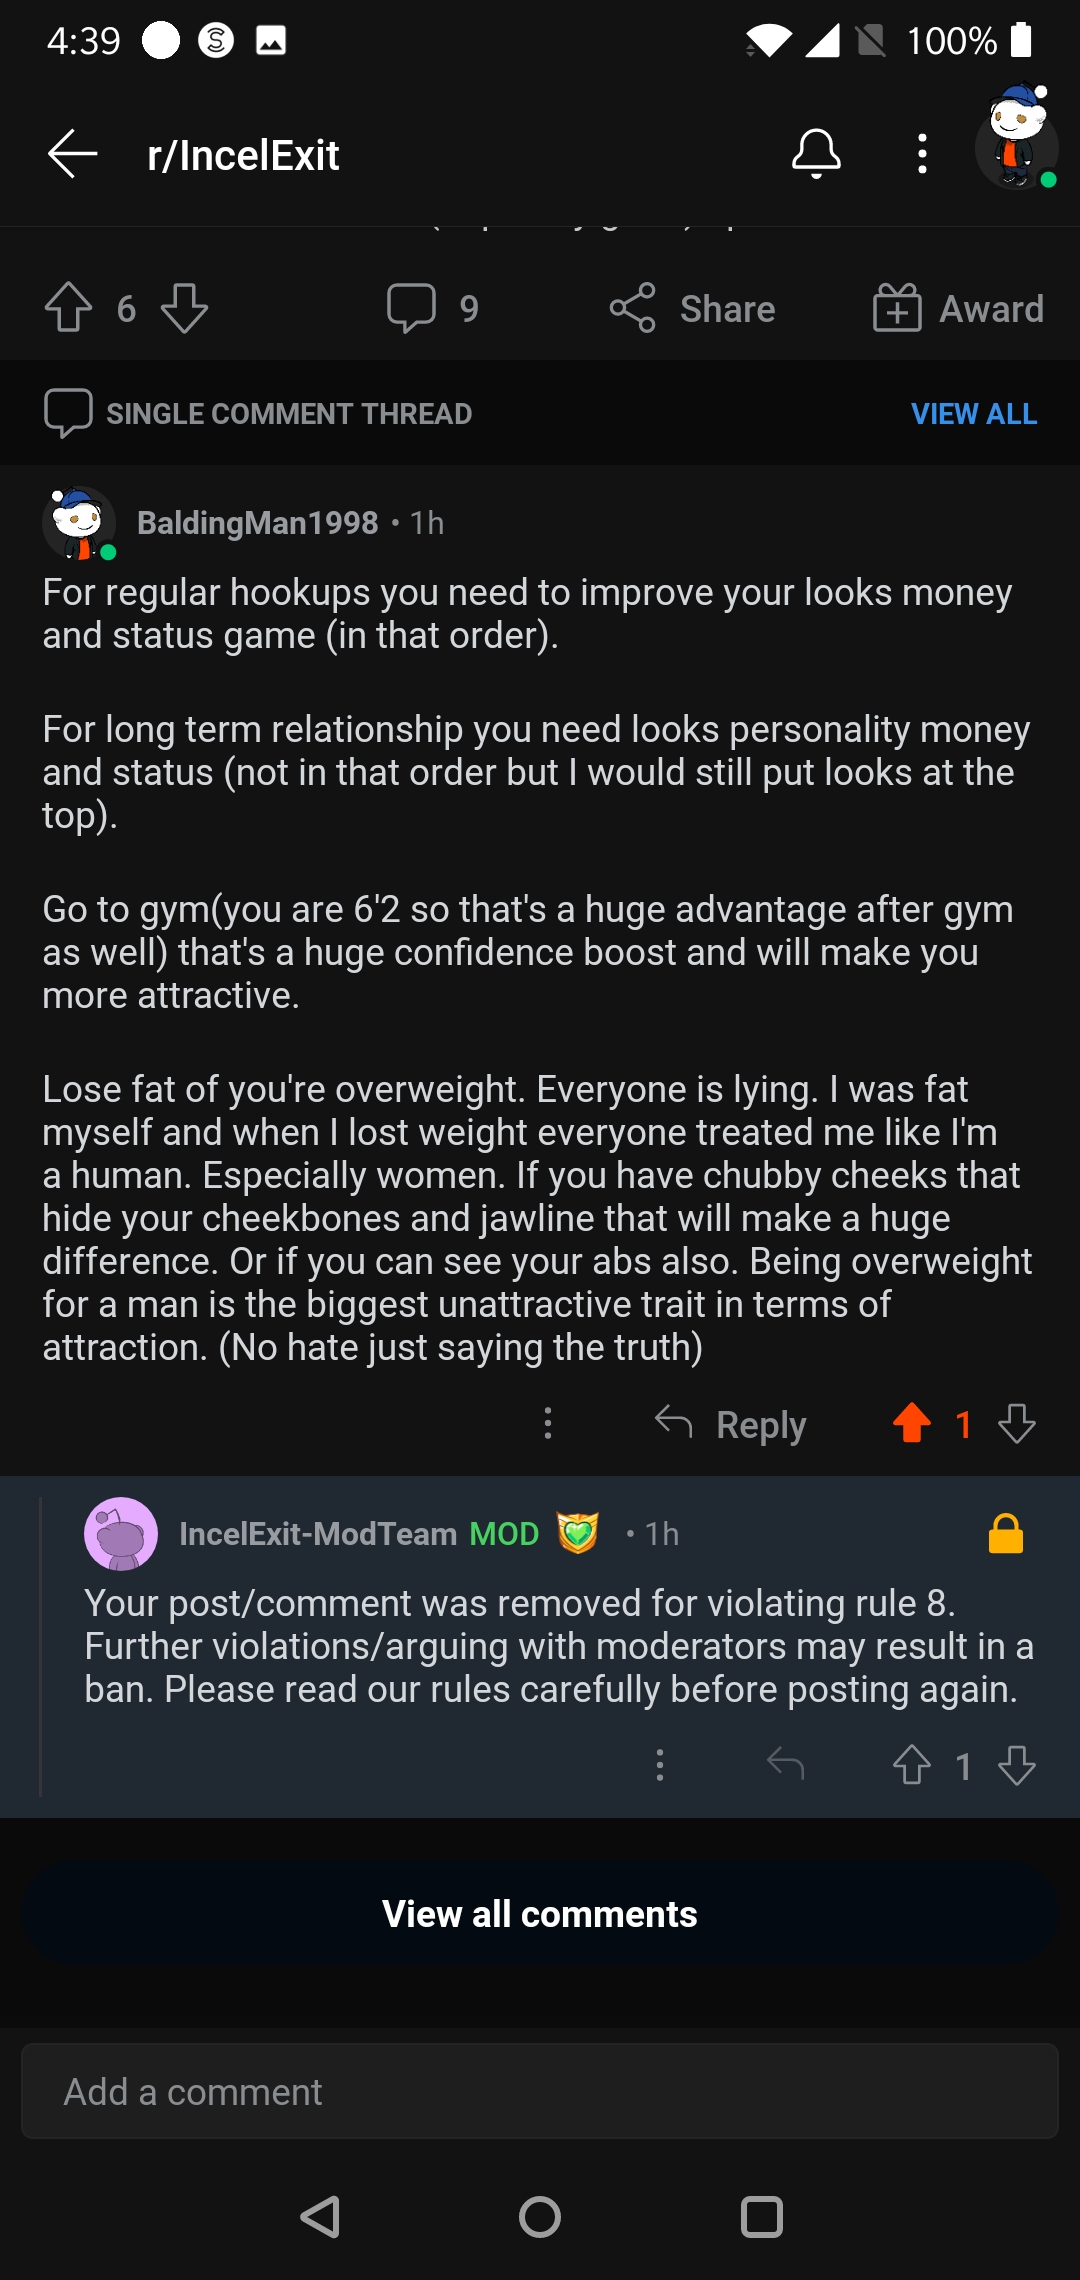The height and width of the screenshot is (2280, 1080).
Task: Open the subreddit overflow menu
Action: point(922,154)
